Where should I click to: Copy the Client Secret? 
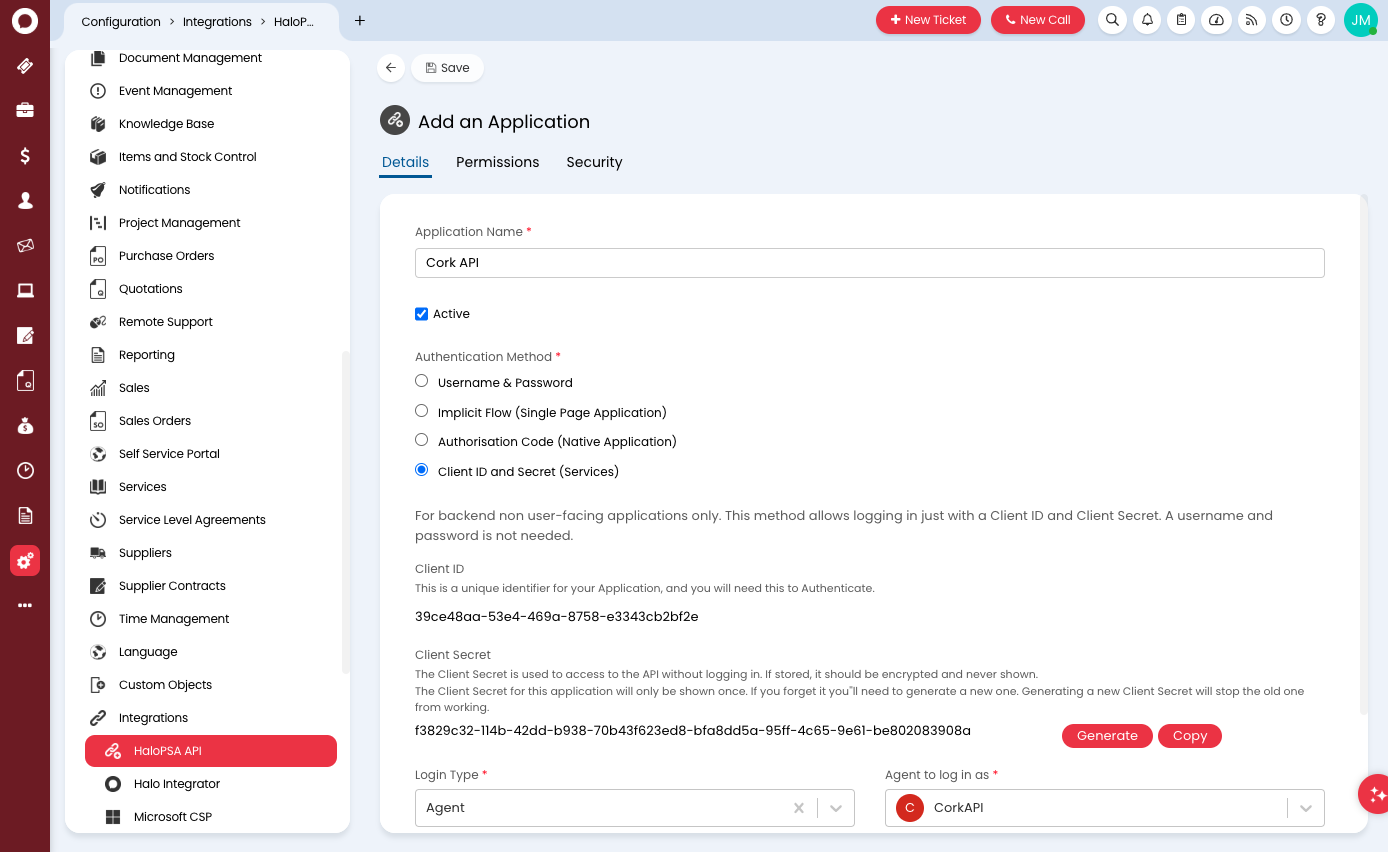[1190, 736]
